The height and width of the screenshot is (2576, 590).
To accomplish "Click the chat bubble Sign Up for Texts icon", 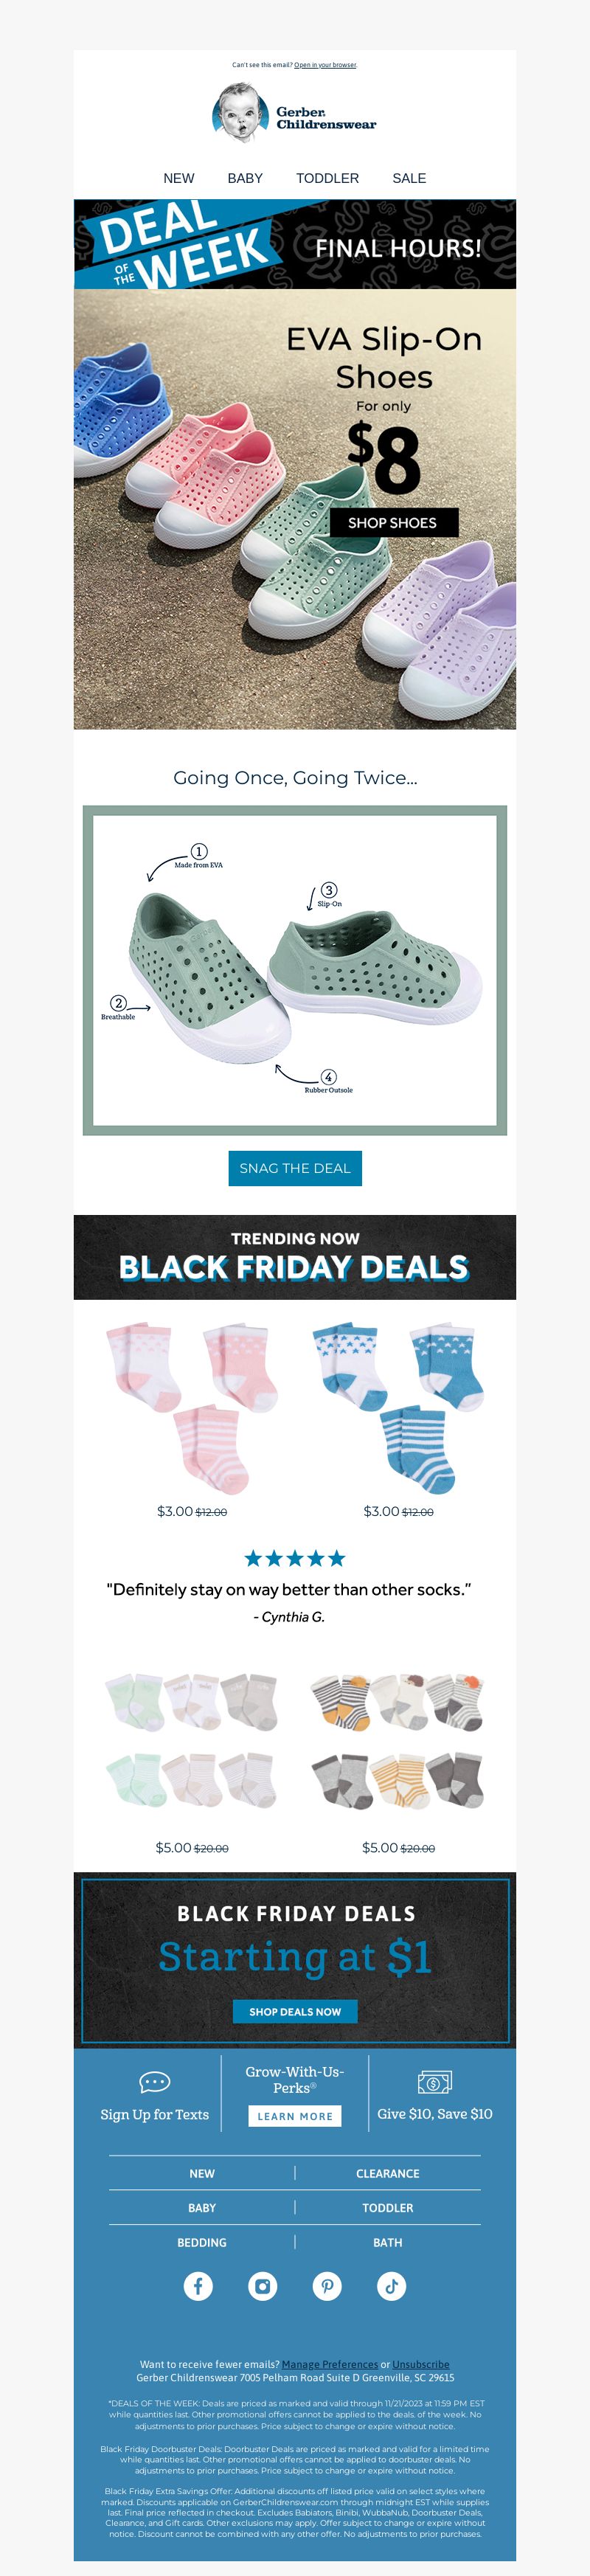I will coord(155,2083).
